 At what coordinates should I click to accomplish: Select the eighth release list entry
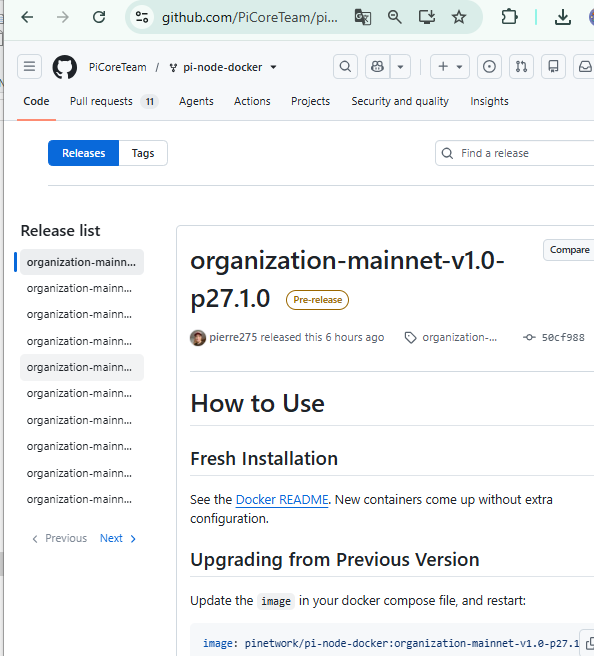[x=82, y=447]
